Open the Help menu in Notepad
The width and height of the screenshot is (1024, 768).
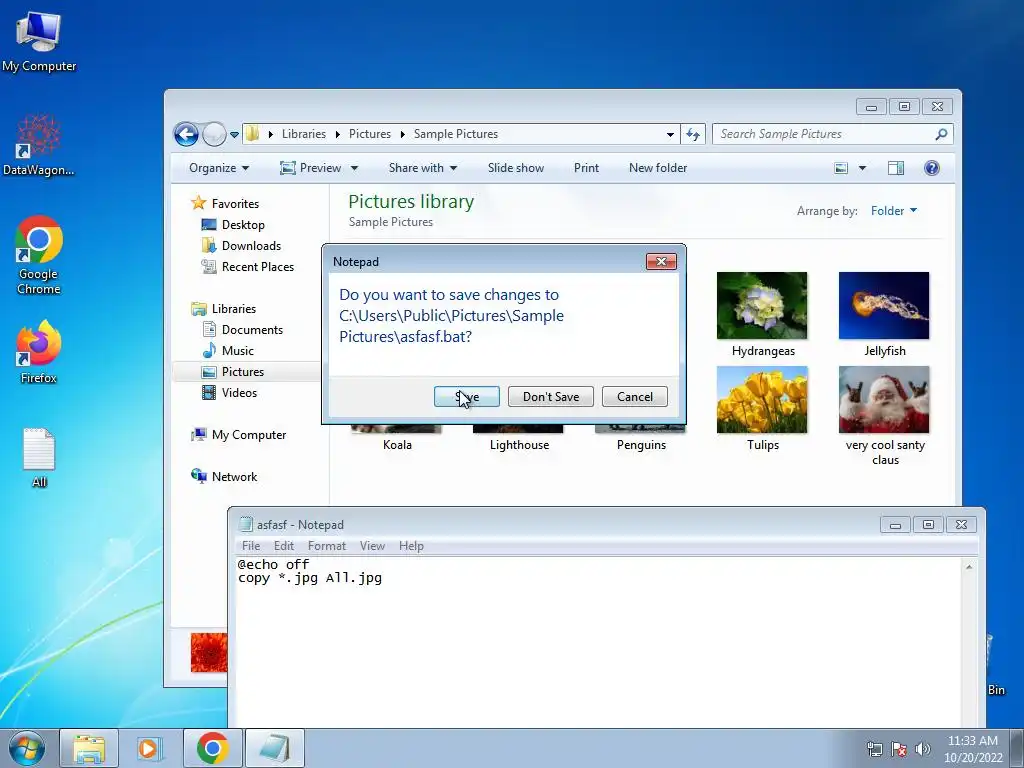tap(411, 546)
